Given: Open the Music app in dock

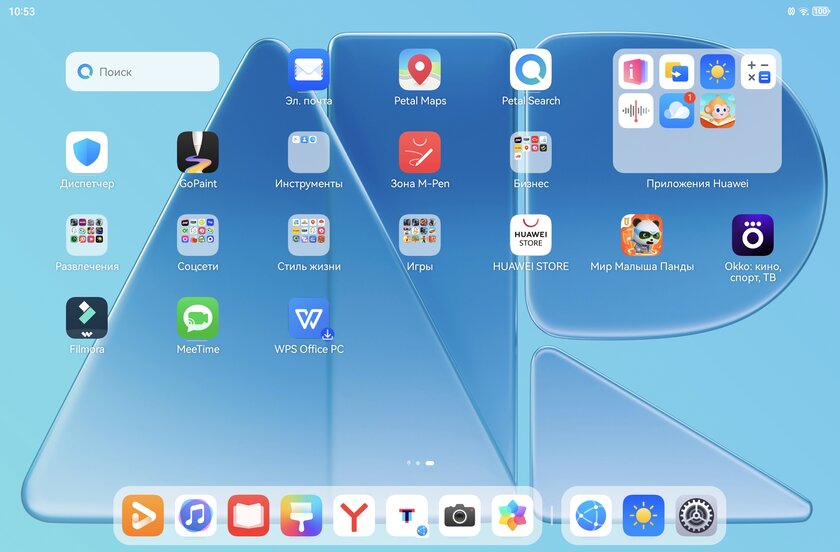Looking at the screenshot, I should tap(195, 516).
